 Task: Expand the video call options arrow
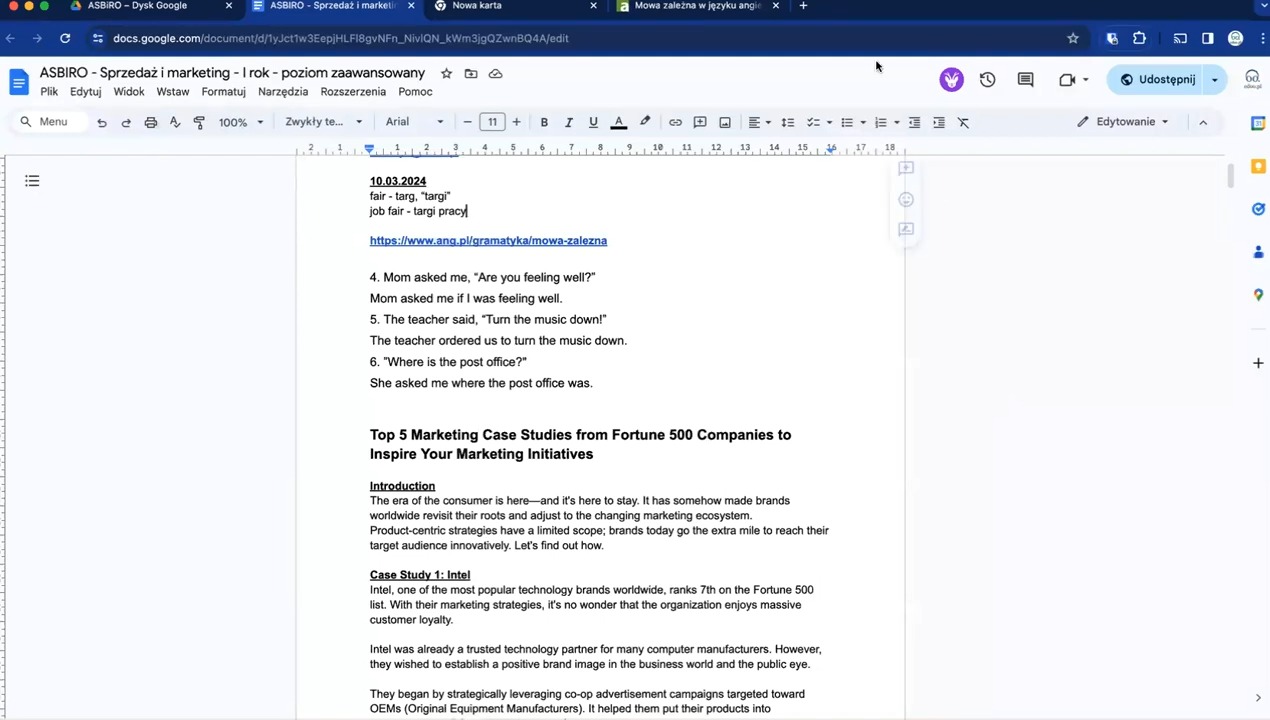click(1086, 80)
